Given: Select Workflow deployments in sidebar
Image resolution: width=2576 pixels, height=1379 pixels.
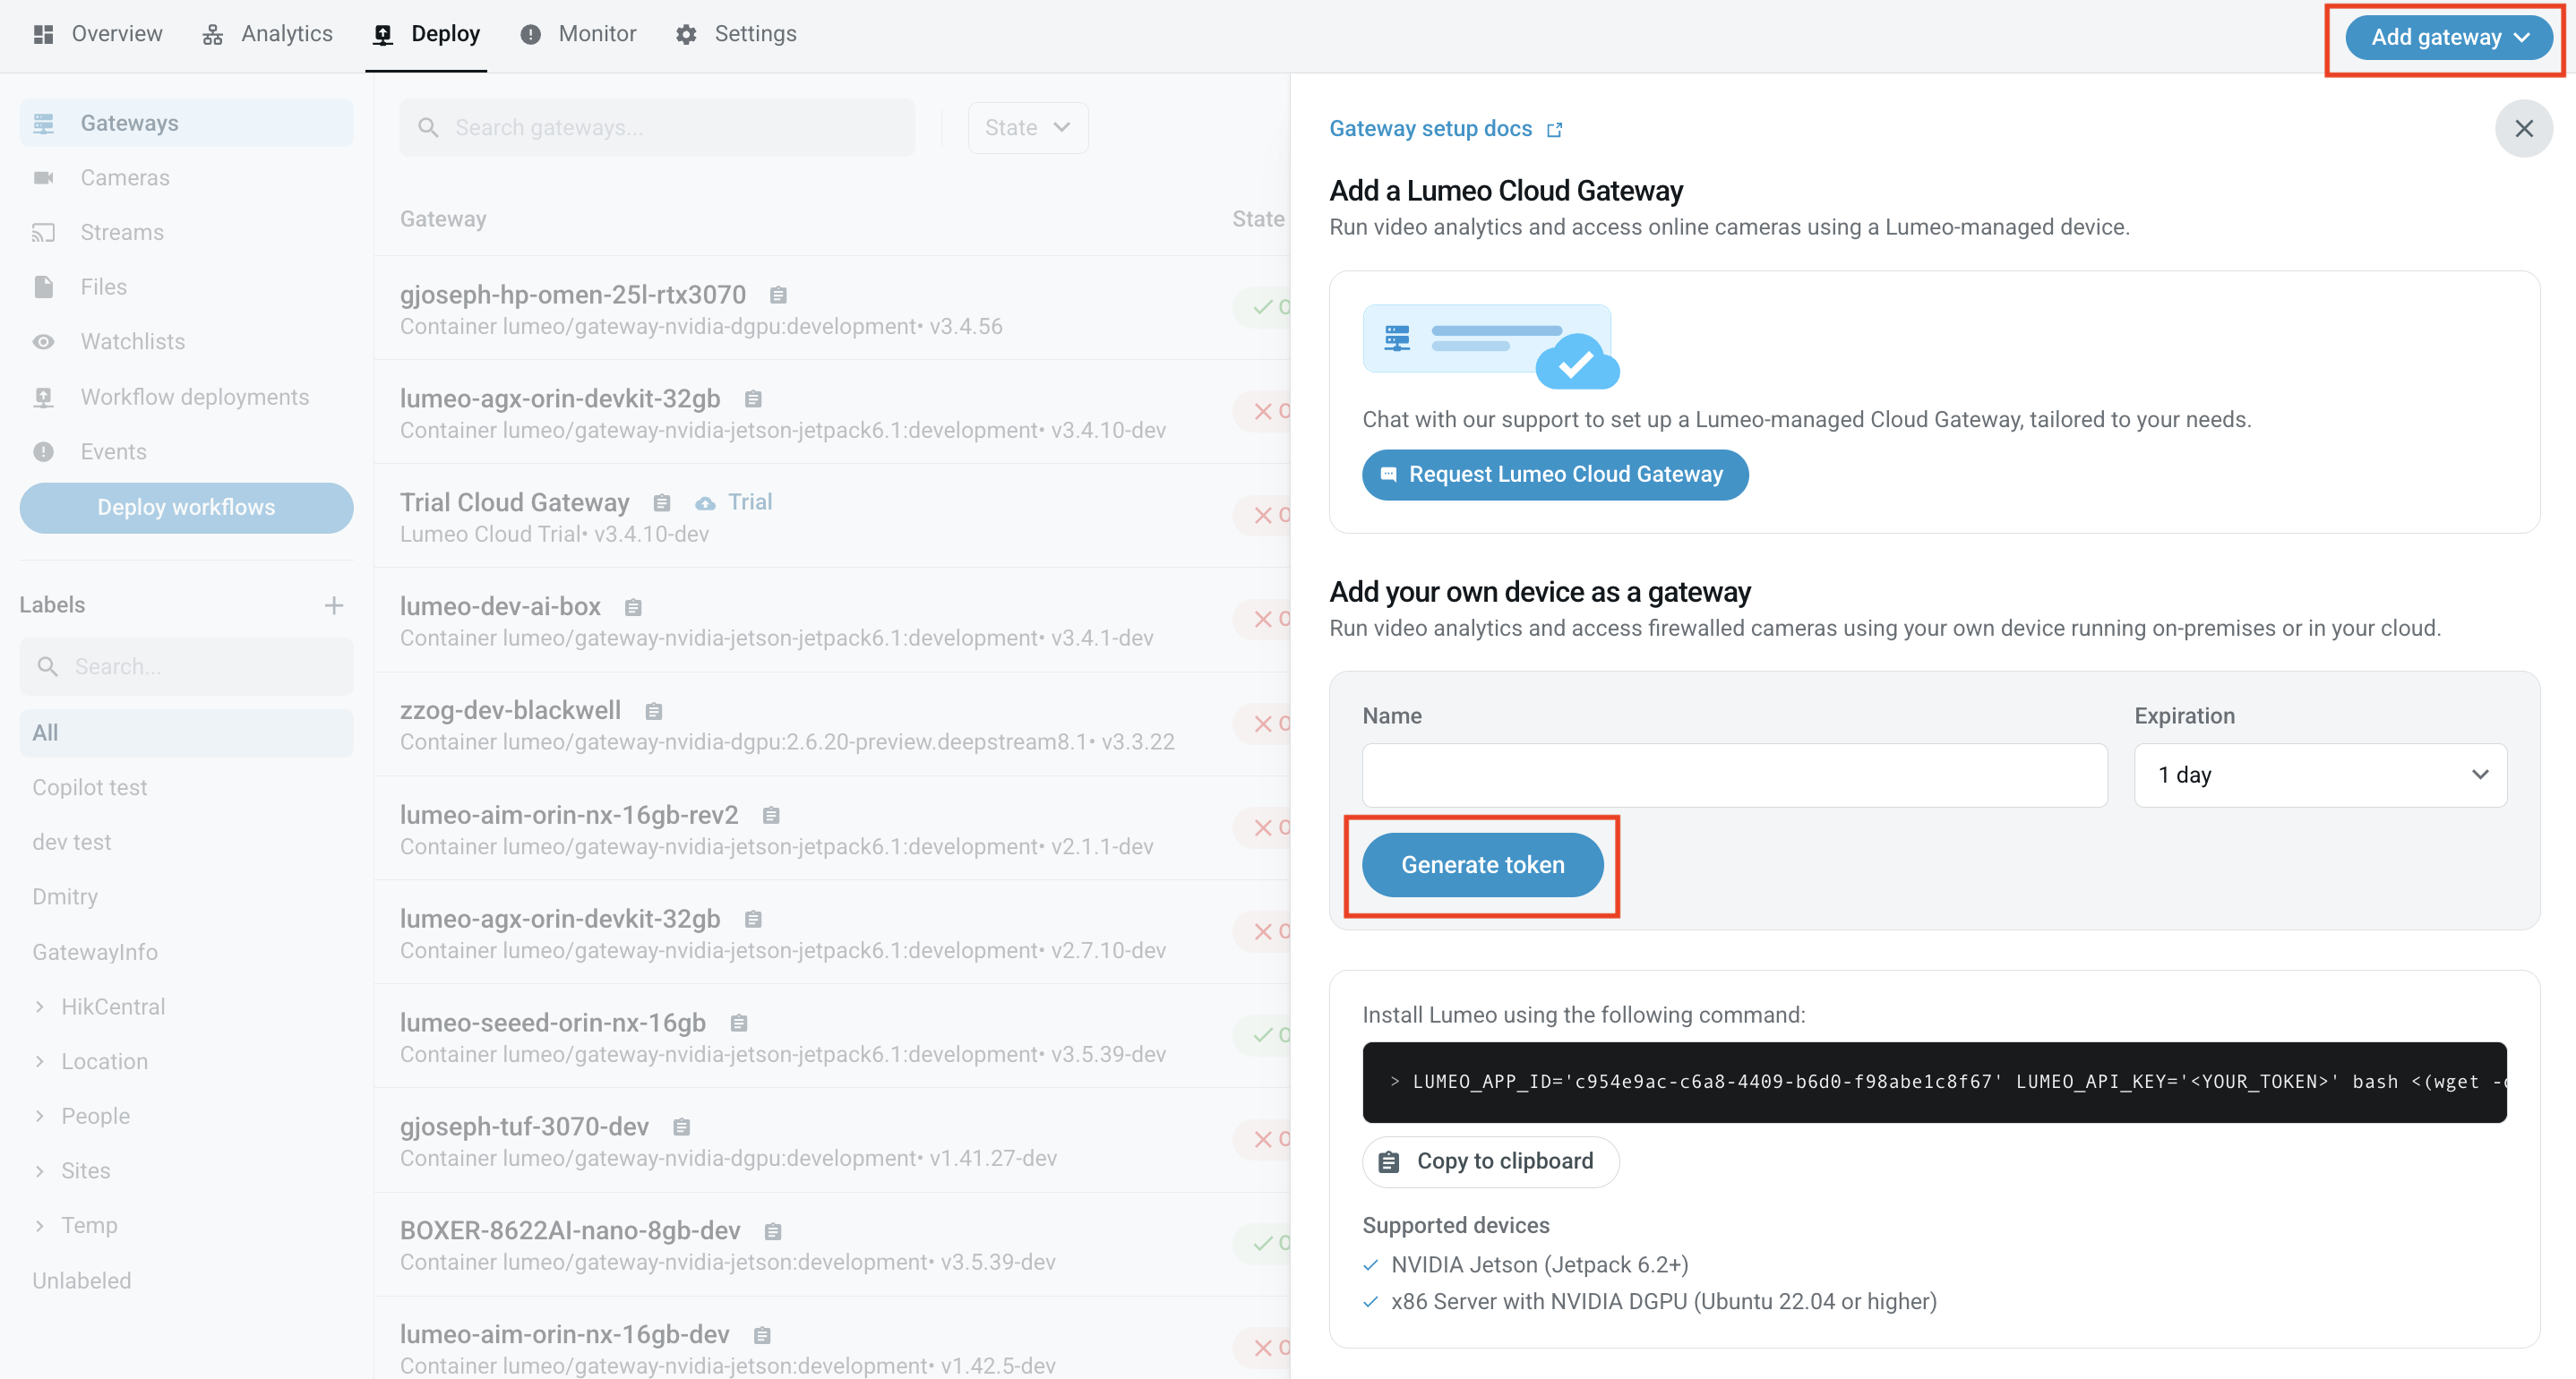Looking at the screenshot, I should click(186, 397).
